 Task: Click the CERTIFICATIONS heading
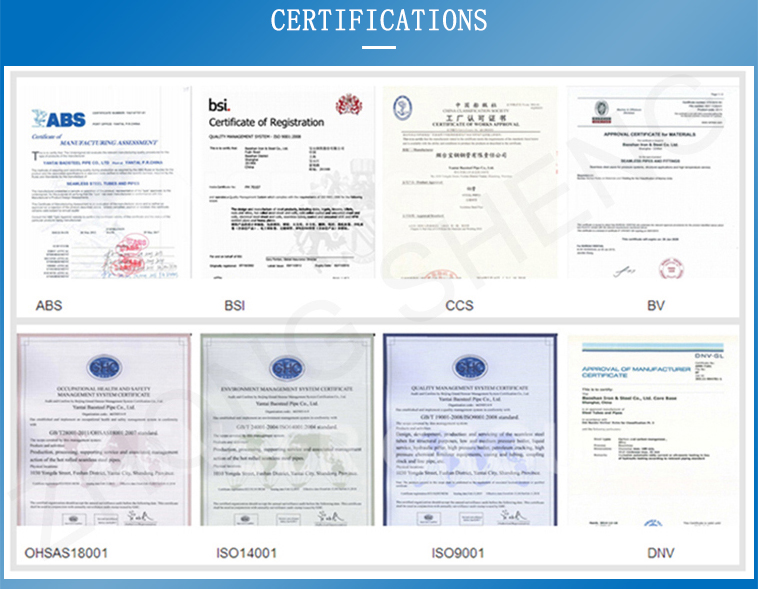(x=379, y=20)
